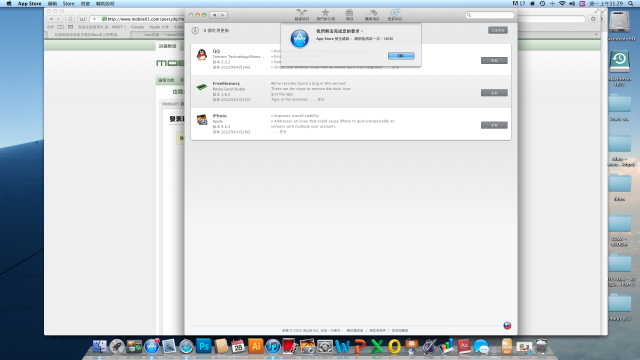Launch Microsoft Outlook from the Dock
The image size is (640, 360).
pos(394,347)
